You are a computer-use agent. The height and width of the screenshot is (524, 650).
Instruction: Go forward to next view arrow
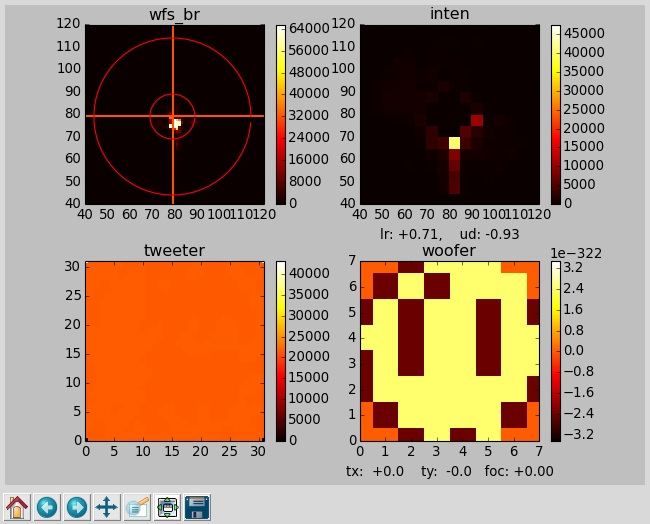tap(77, 507)
